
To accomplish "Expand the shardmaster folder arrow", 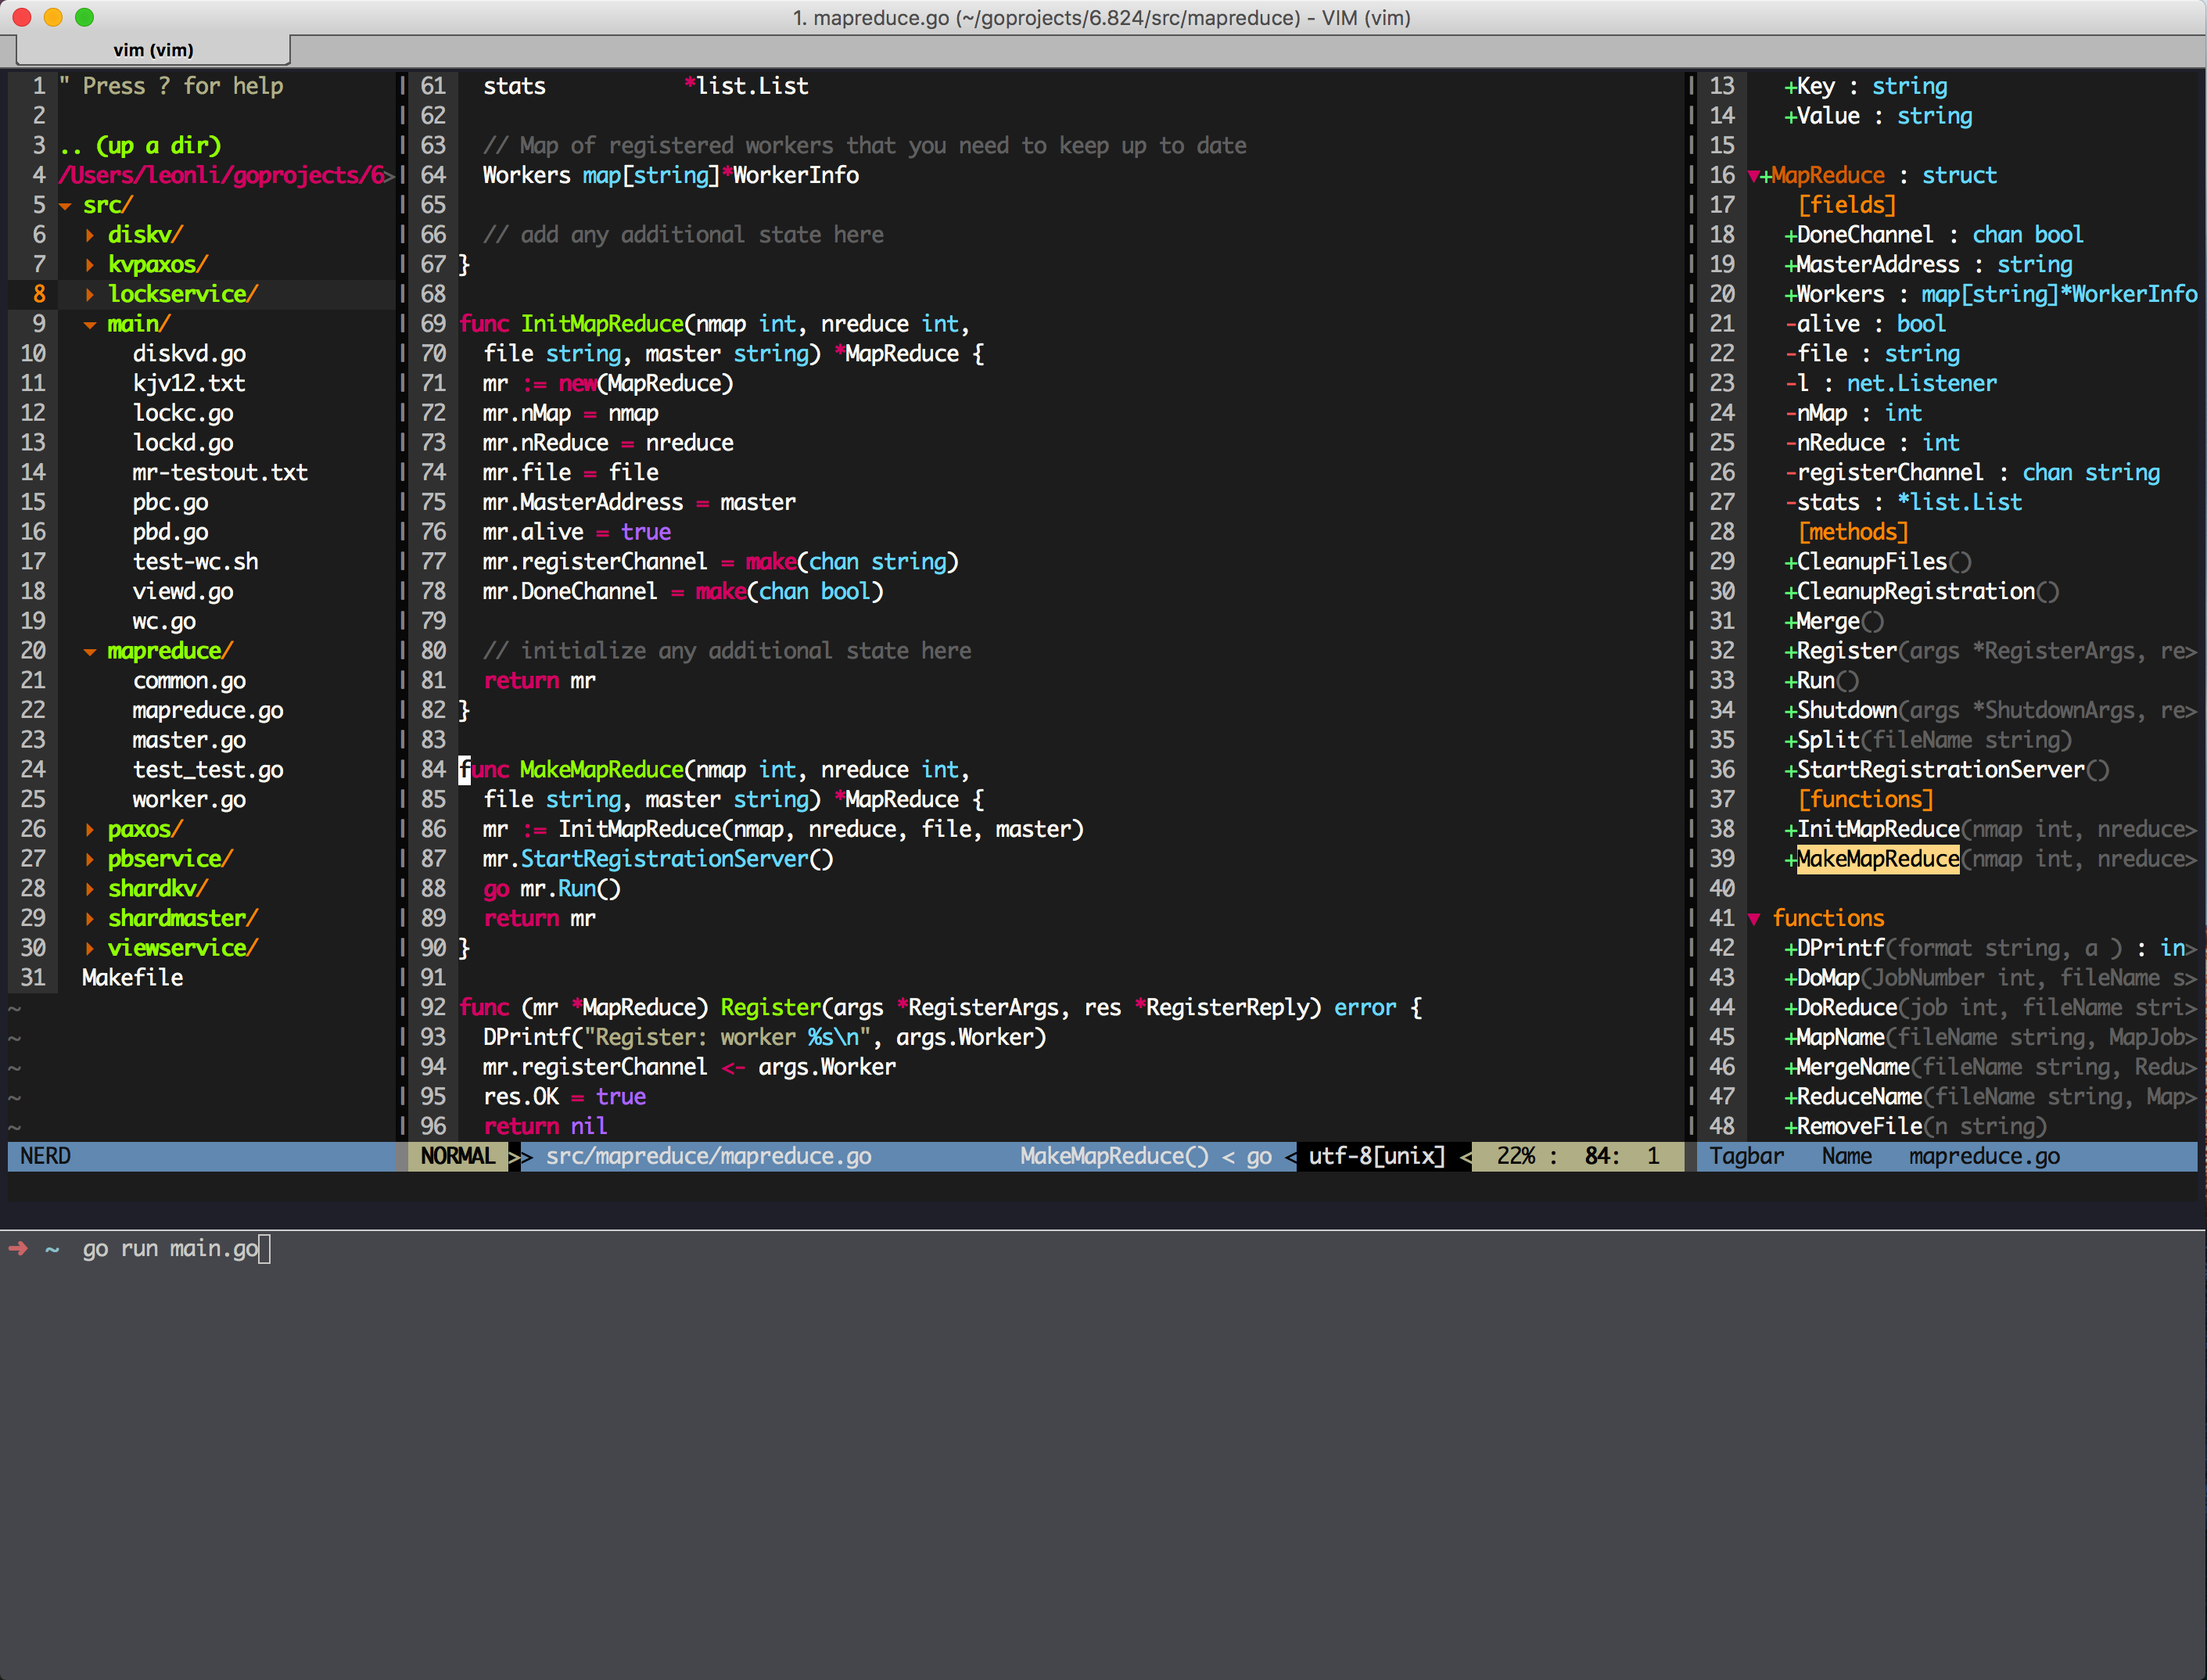I will (x=90, y=919).
